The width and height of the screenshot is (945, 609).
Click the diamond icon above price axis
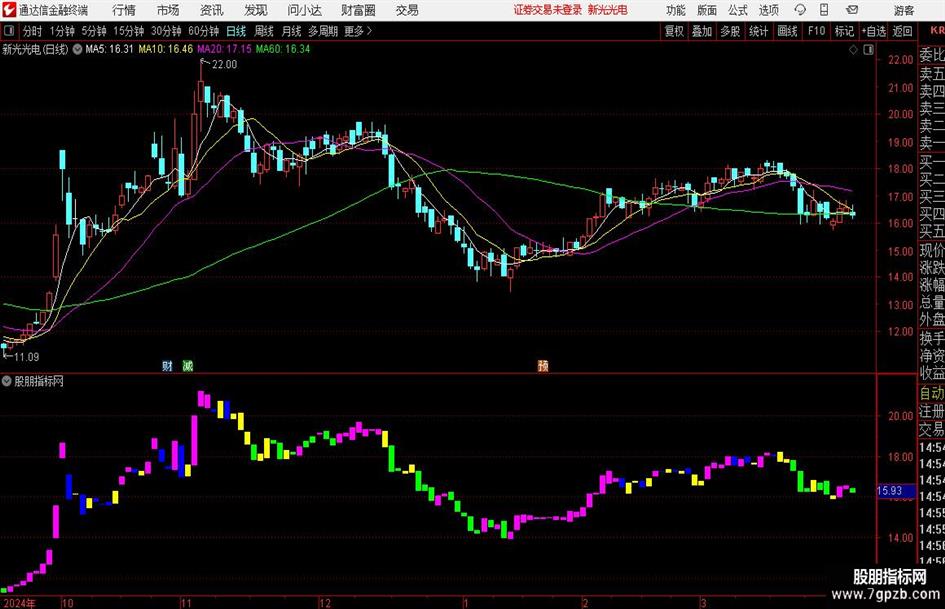[x=853, y=50]
